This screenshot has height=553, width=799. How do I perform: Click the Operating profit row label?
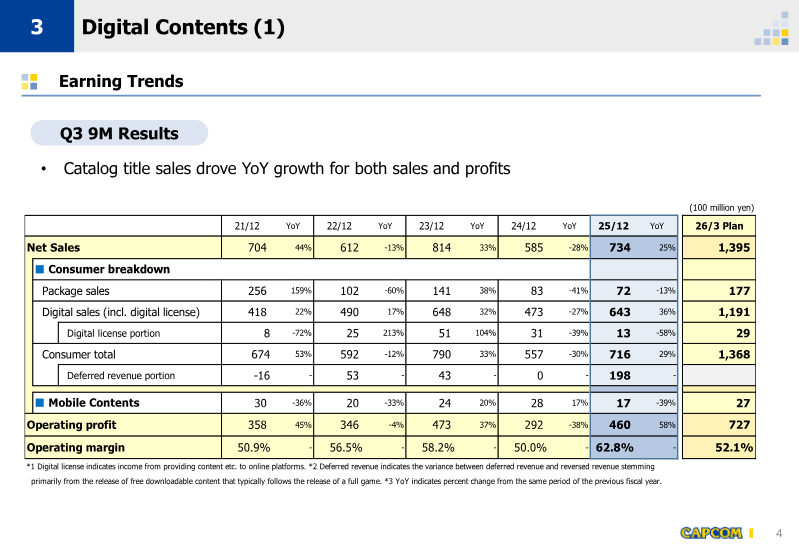70,425
